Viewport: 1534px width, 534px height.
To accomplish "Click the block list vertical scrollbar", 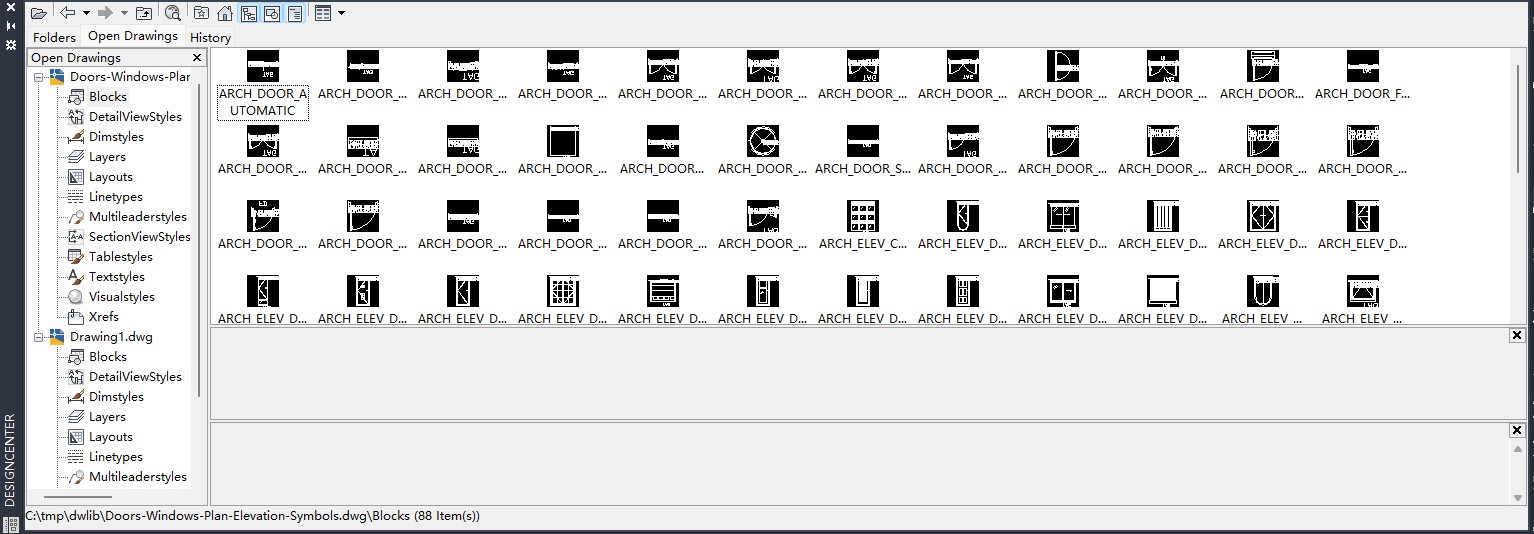I will pyautogui.click(x=1520, y=118).
